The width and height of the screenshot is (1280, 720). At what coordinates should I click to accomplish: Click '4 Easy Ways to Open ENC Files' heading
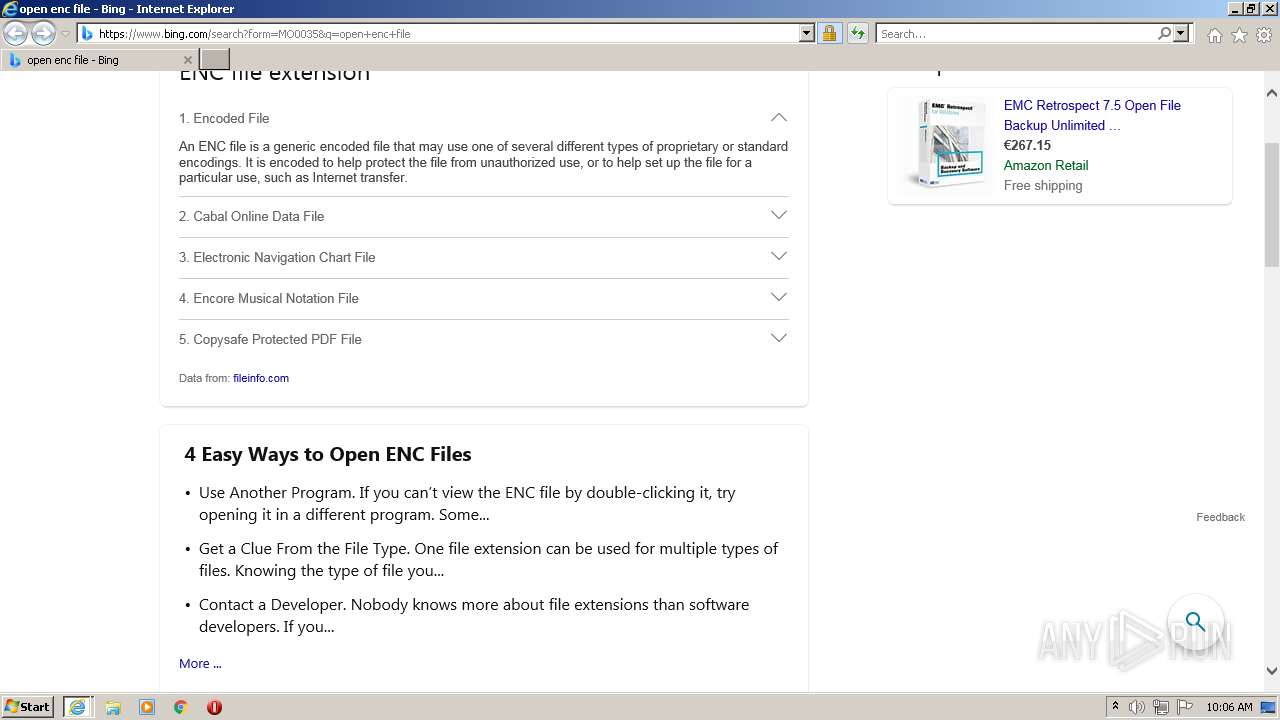click(328, 454)
